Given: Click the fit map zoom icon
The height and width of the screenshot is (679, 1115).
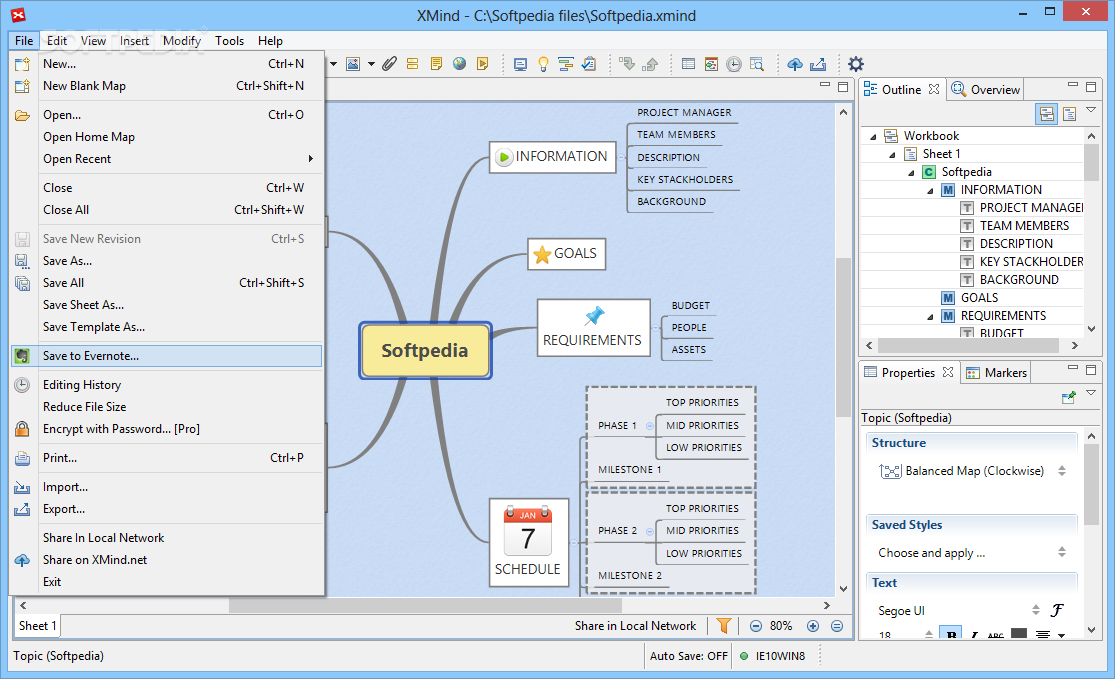Looking at the screenshot, I should coord(837,626).
